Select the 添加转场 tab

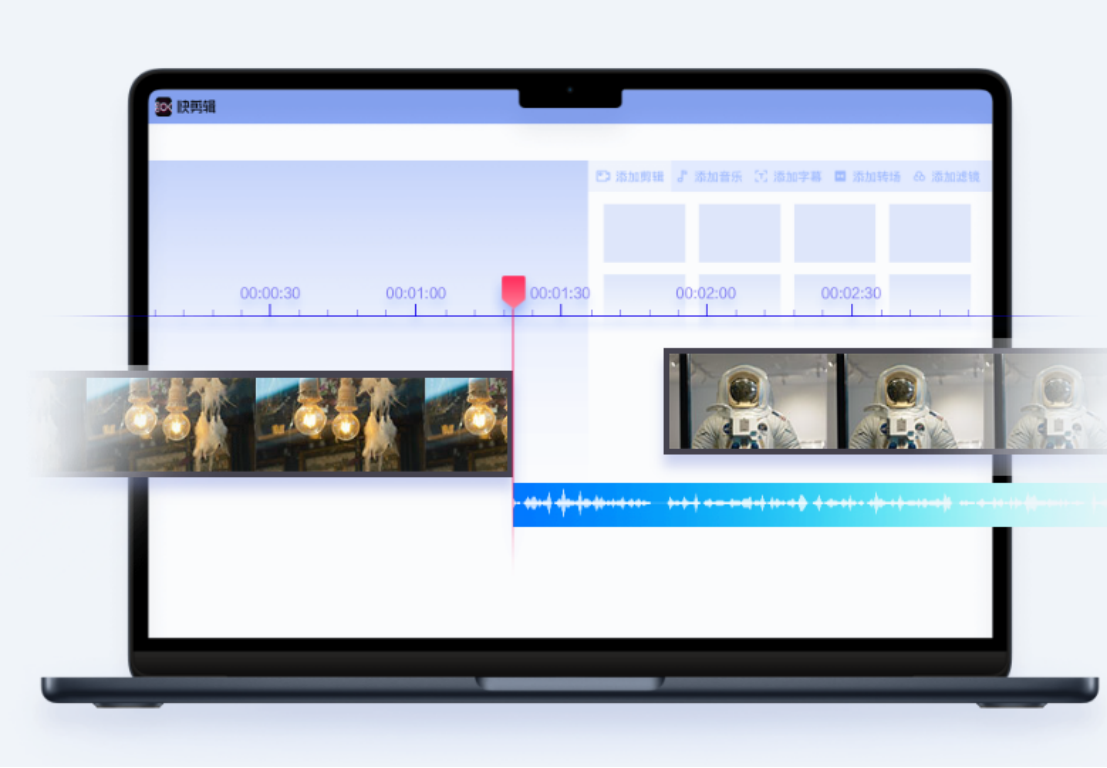(x=868, y=176)
